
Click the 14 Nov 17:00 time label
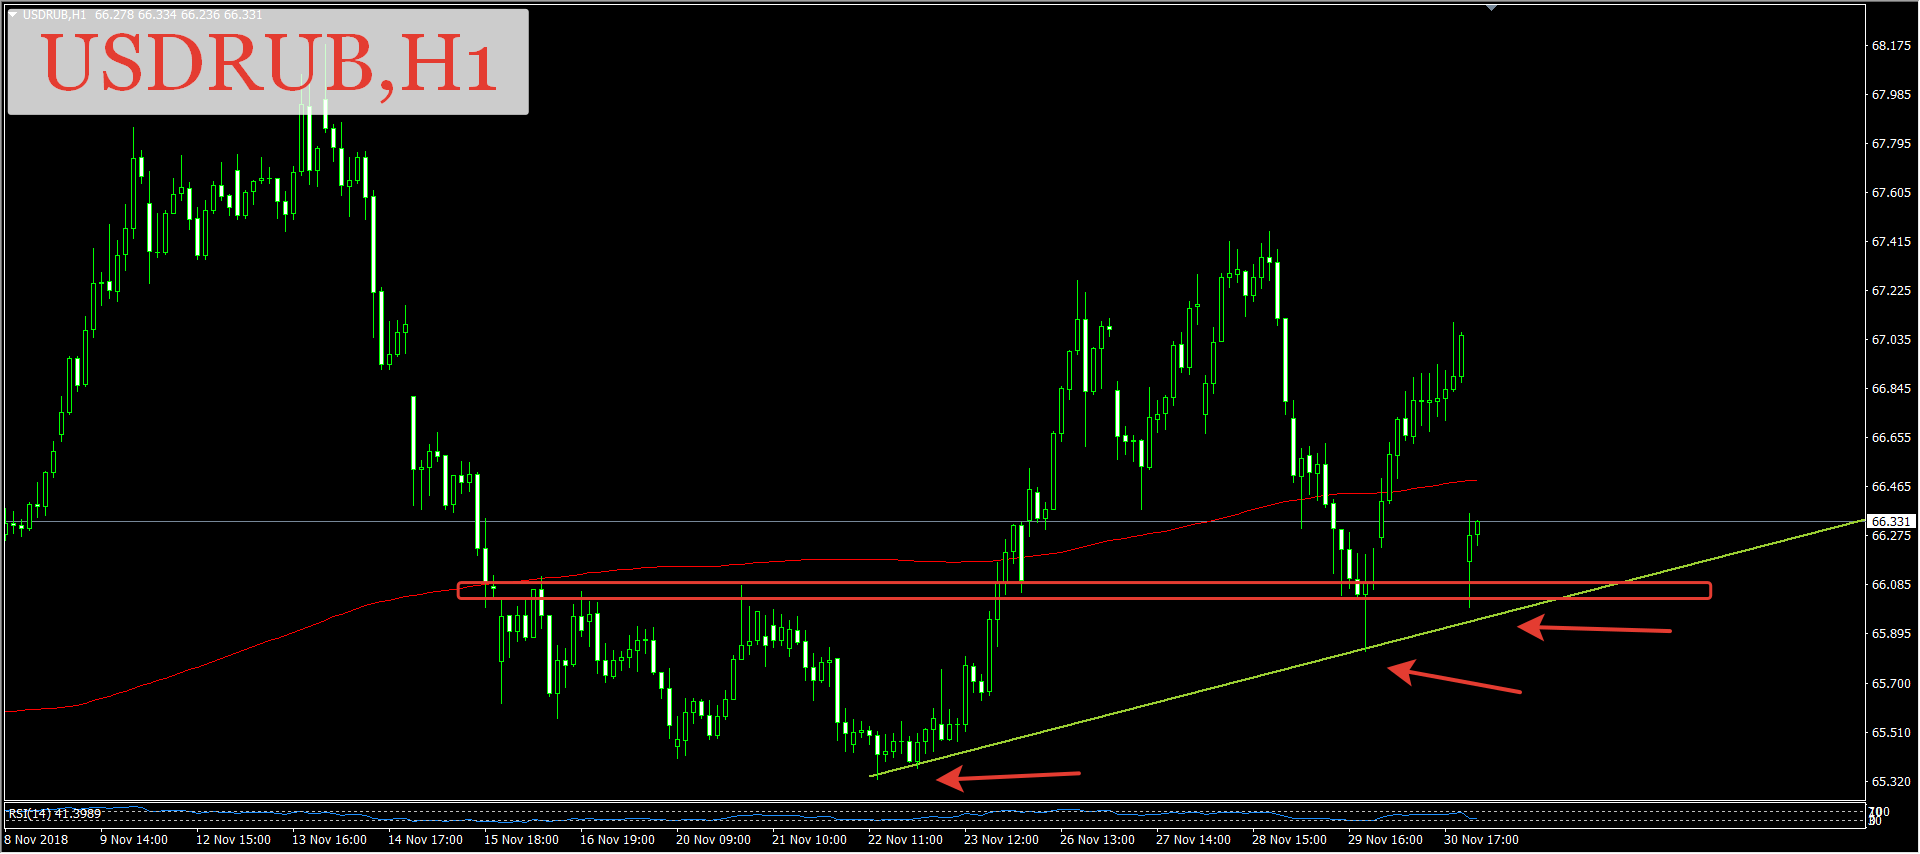click(425, 840)
